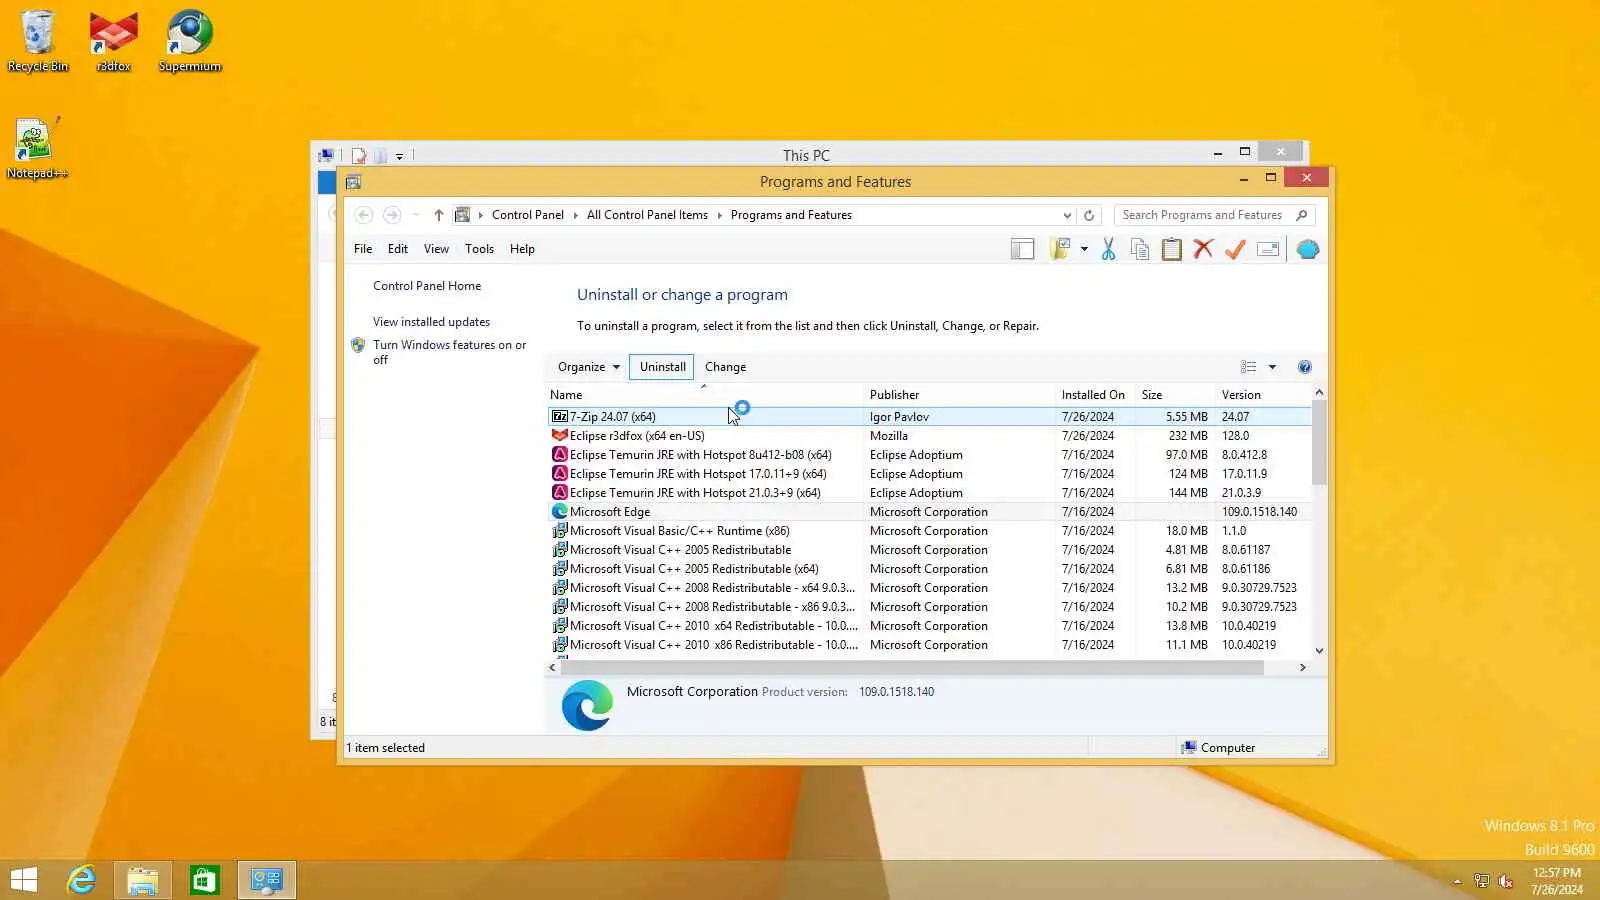This screenshot has width=1600, height=900.
Task: Click the Properties icon in This PC title bar
Action: [359, 156]
